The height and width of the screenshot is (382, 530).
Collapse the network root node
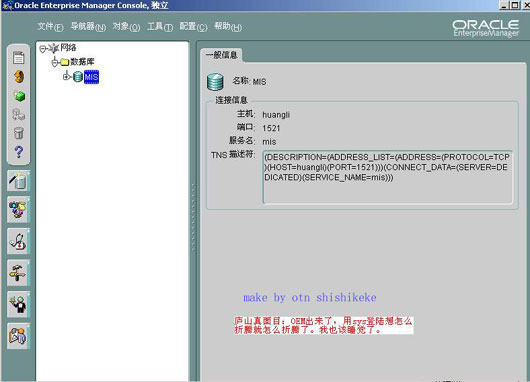click(43, 49)
